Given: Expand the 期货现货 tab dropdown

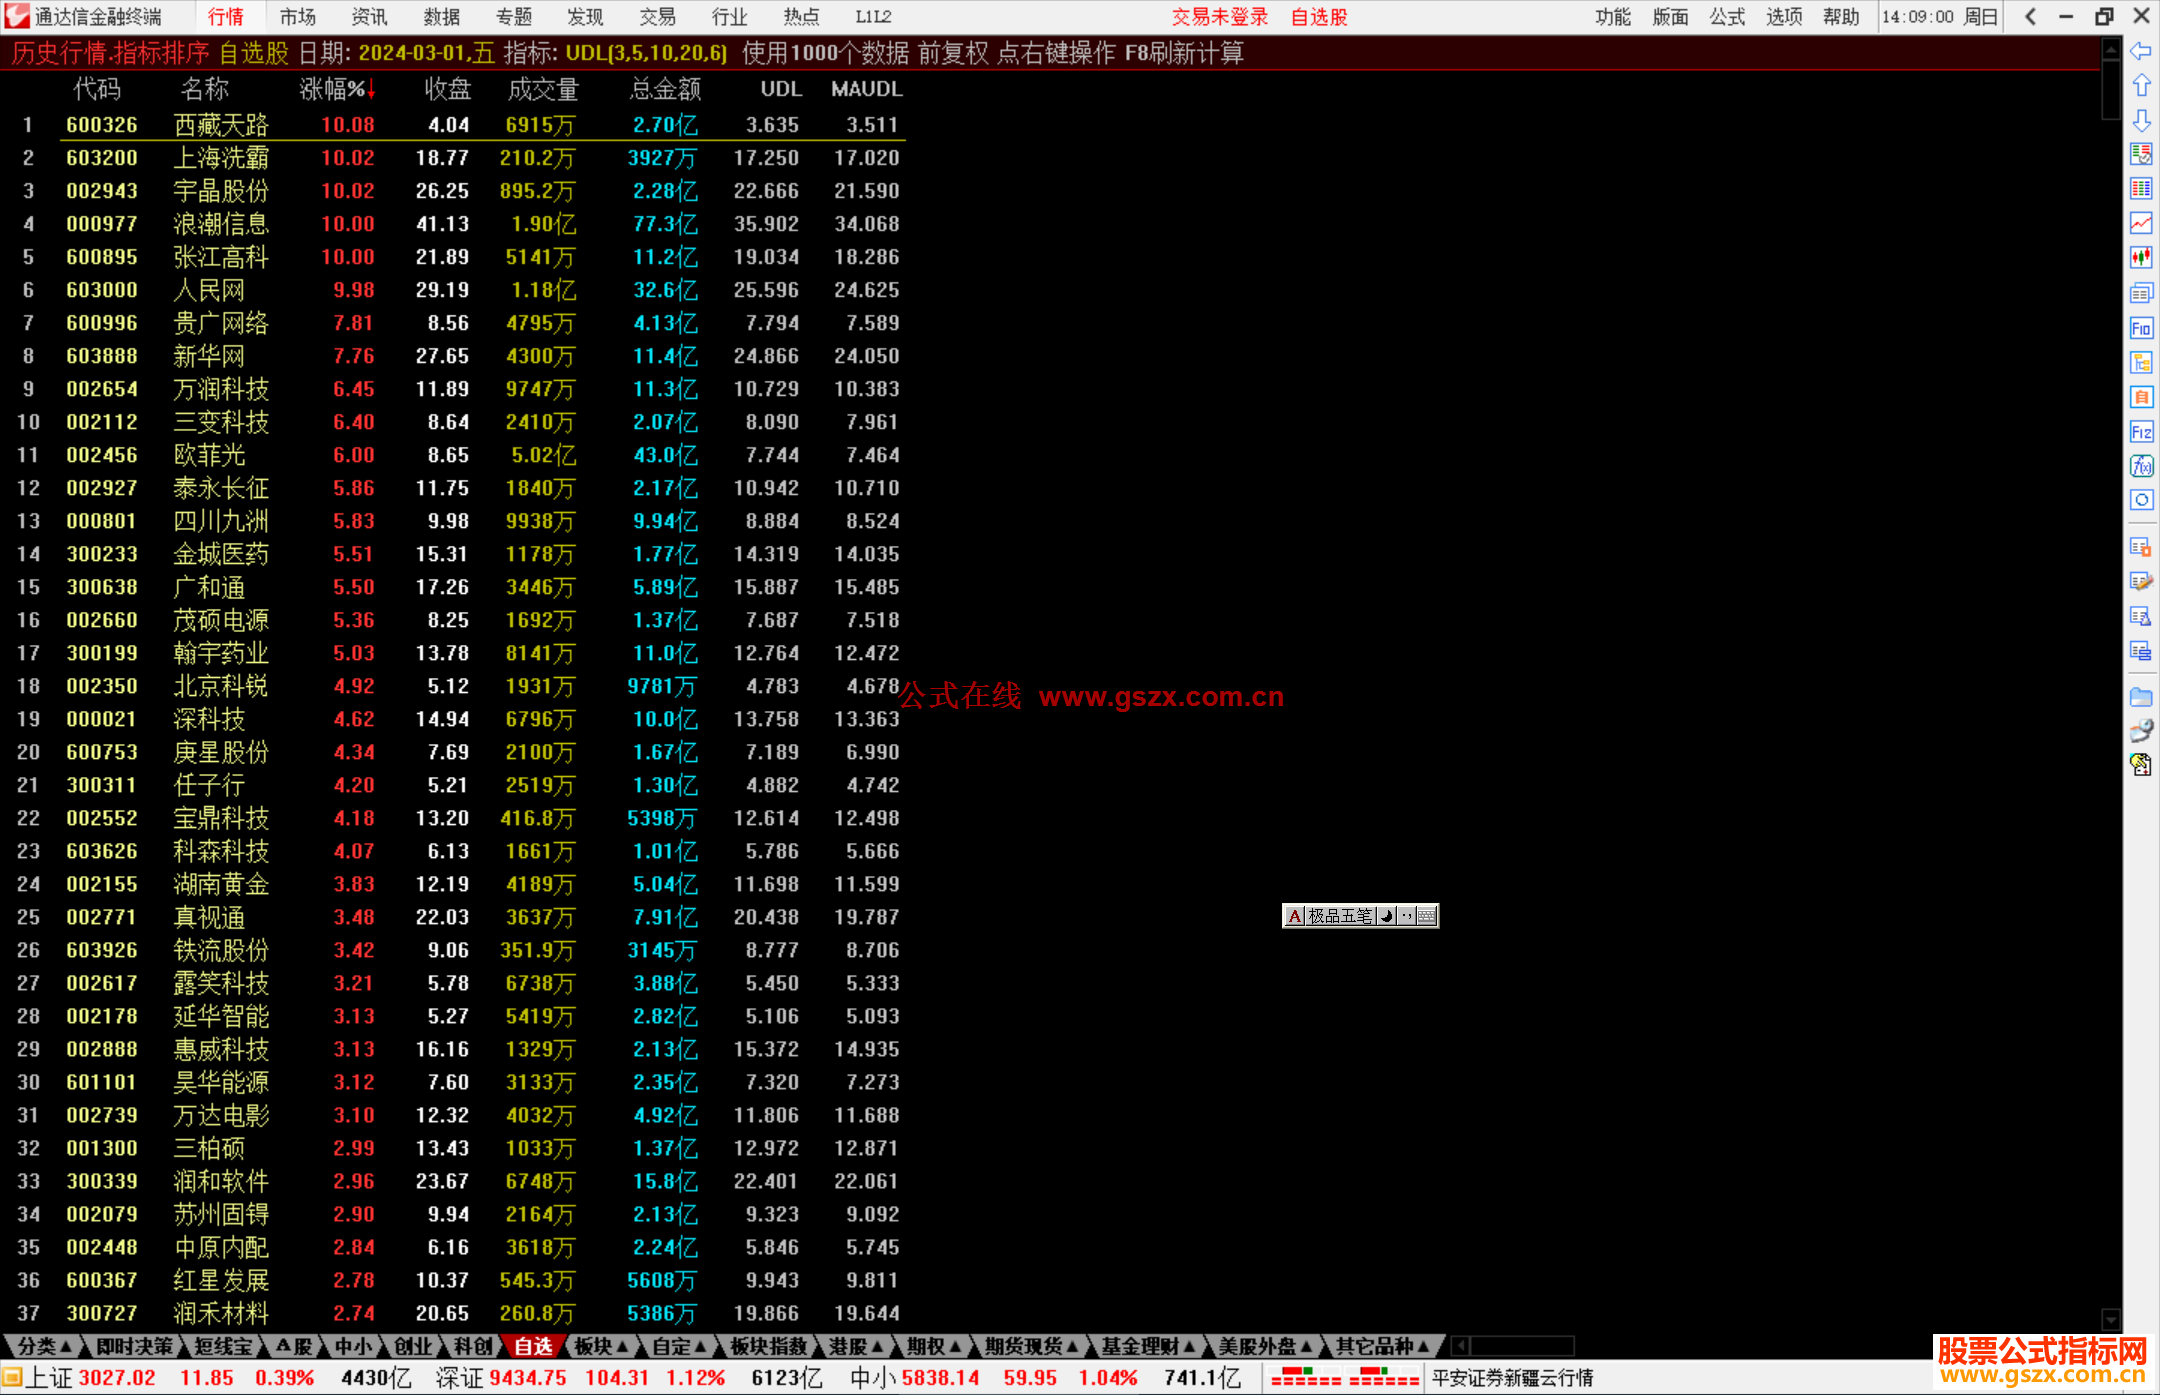Looking at the screenshot, I should coord(1030,1347).
